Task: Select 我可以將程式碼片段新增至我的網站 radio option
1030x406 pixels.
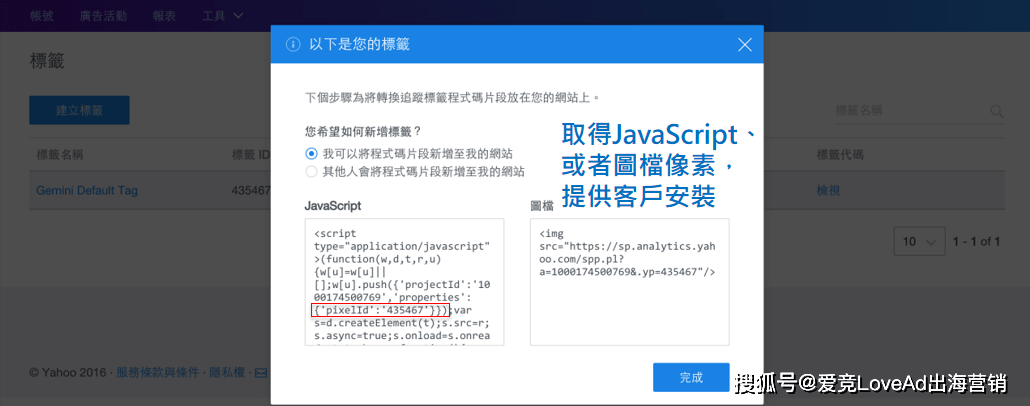Action: click(x=311, y=154)
